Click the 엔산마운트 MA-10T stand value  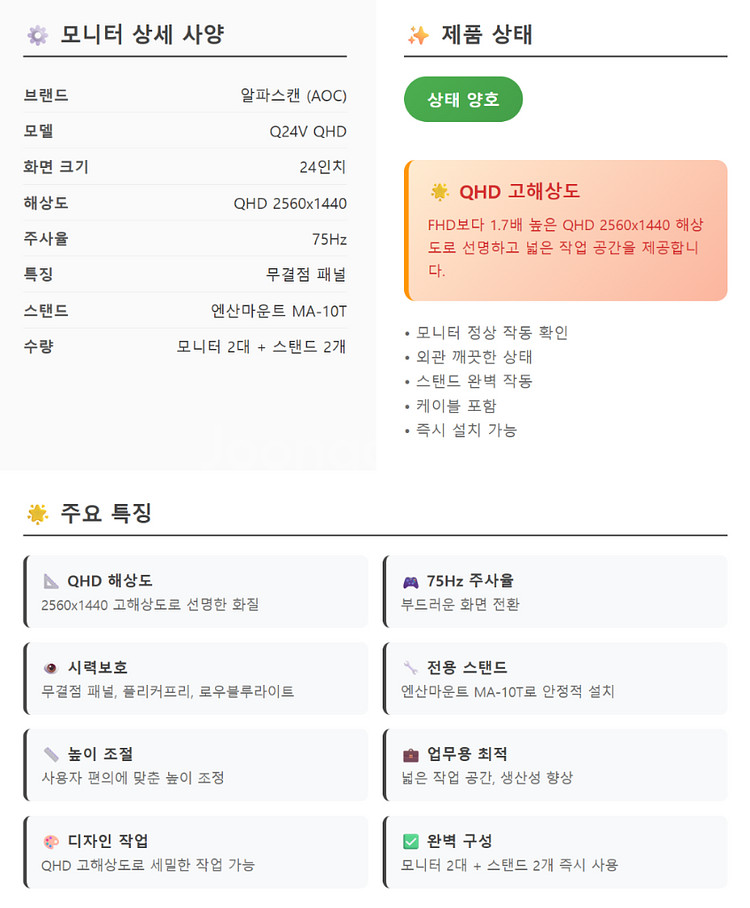click(x=272, y=311)
